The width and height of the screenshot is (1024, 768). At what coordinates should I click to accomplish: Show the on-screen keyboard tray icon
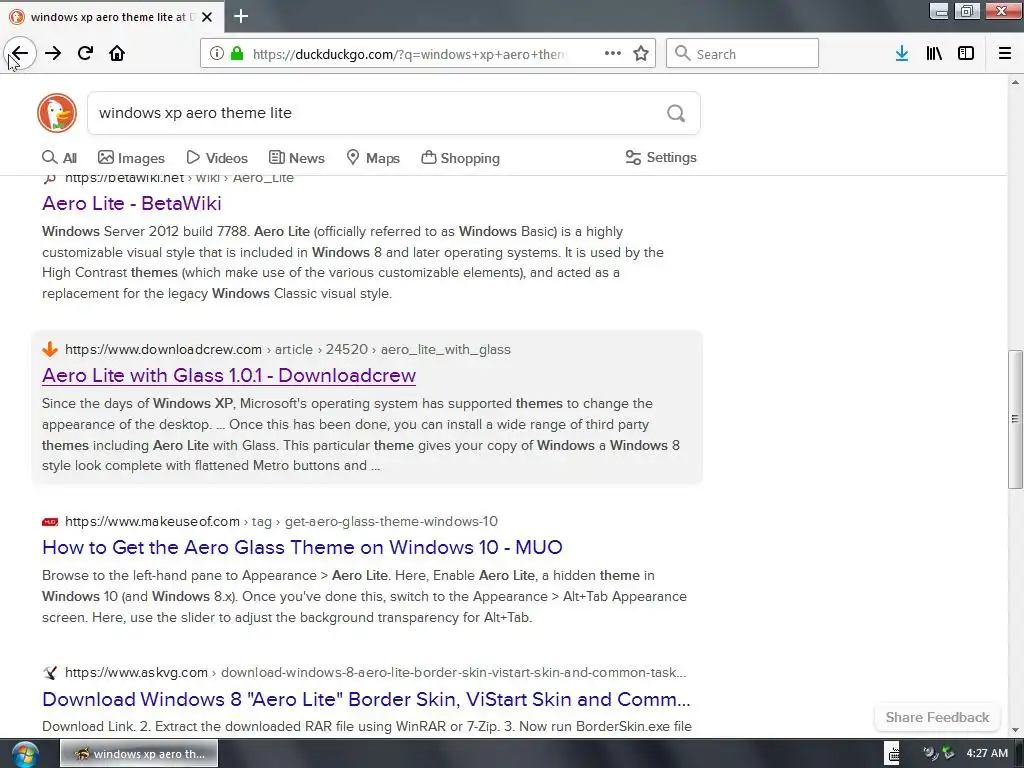coord(893,753)
